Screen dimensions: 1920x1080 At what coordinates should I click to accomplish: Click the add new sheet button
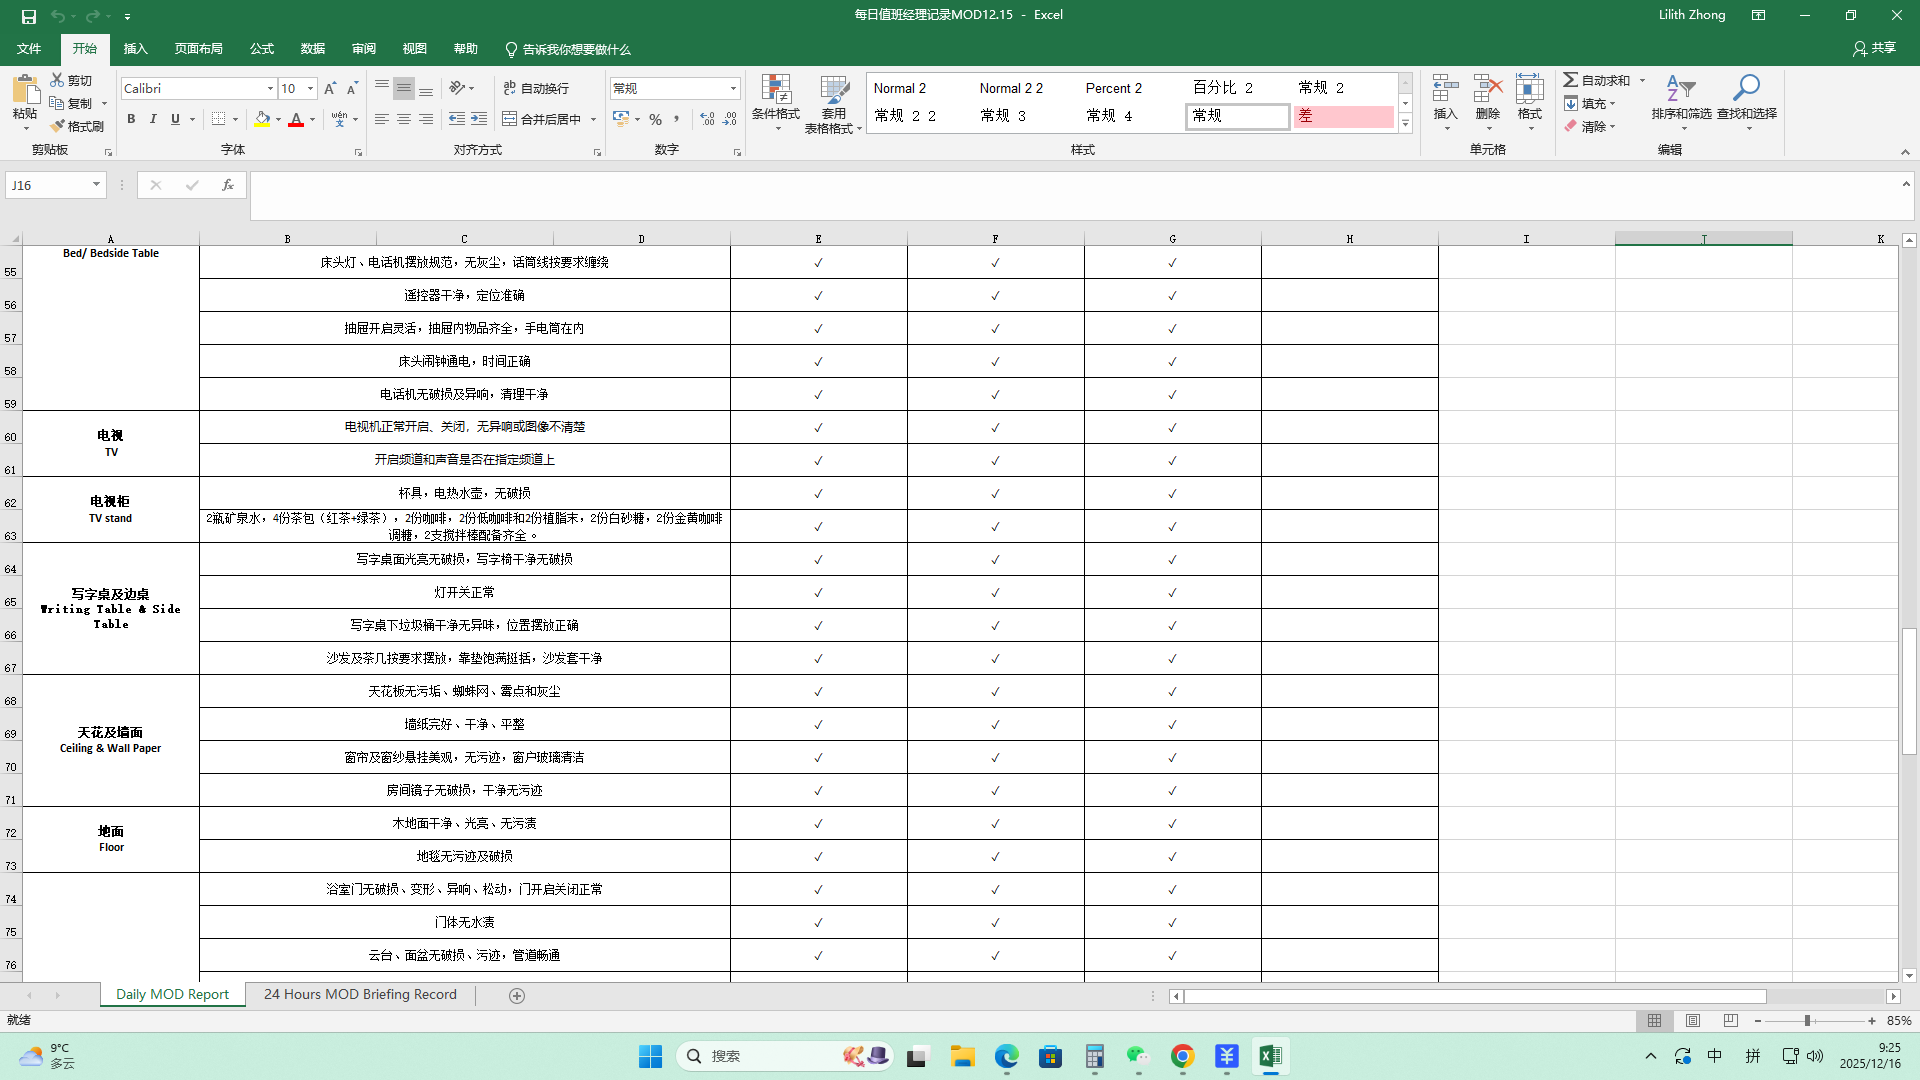[x=517, y=996]
